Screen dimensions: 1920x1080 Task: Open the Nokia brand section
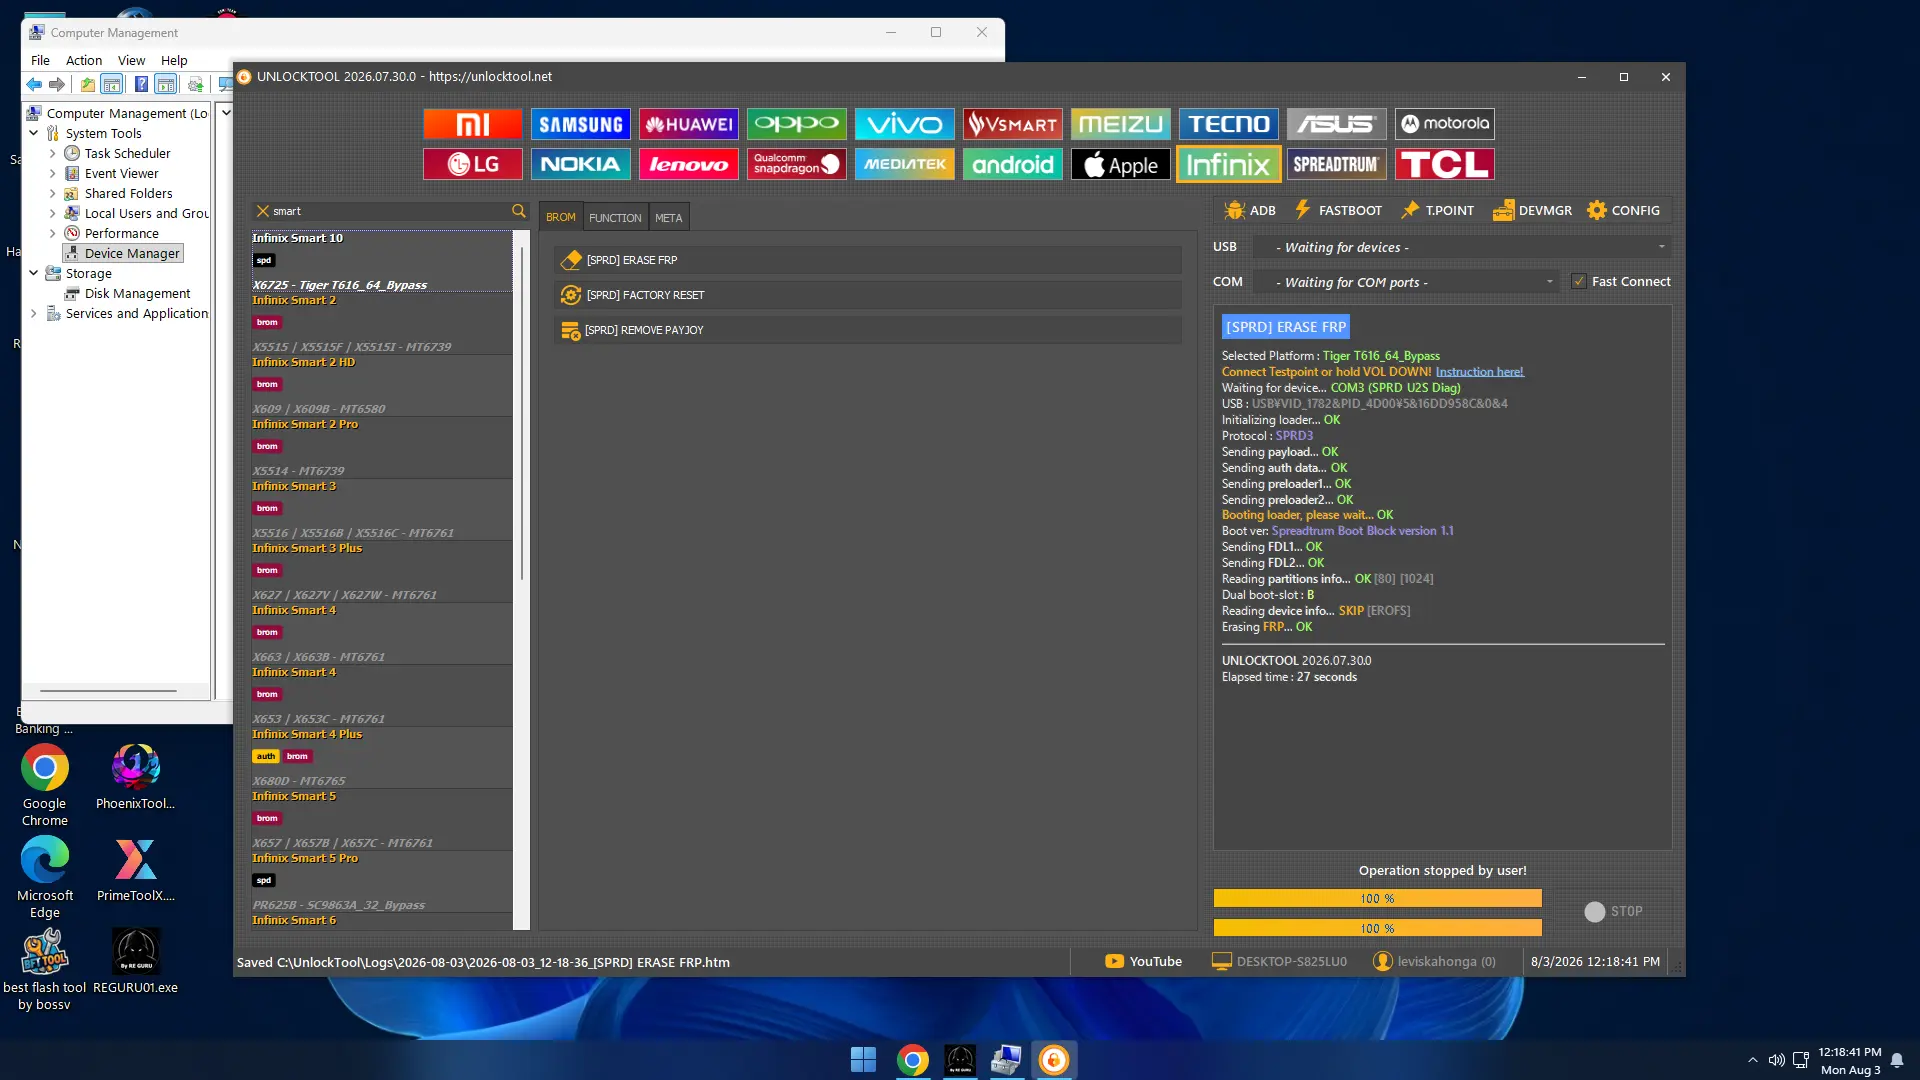tap(581, 164)
